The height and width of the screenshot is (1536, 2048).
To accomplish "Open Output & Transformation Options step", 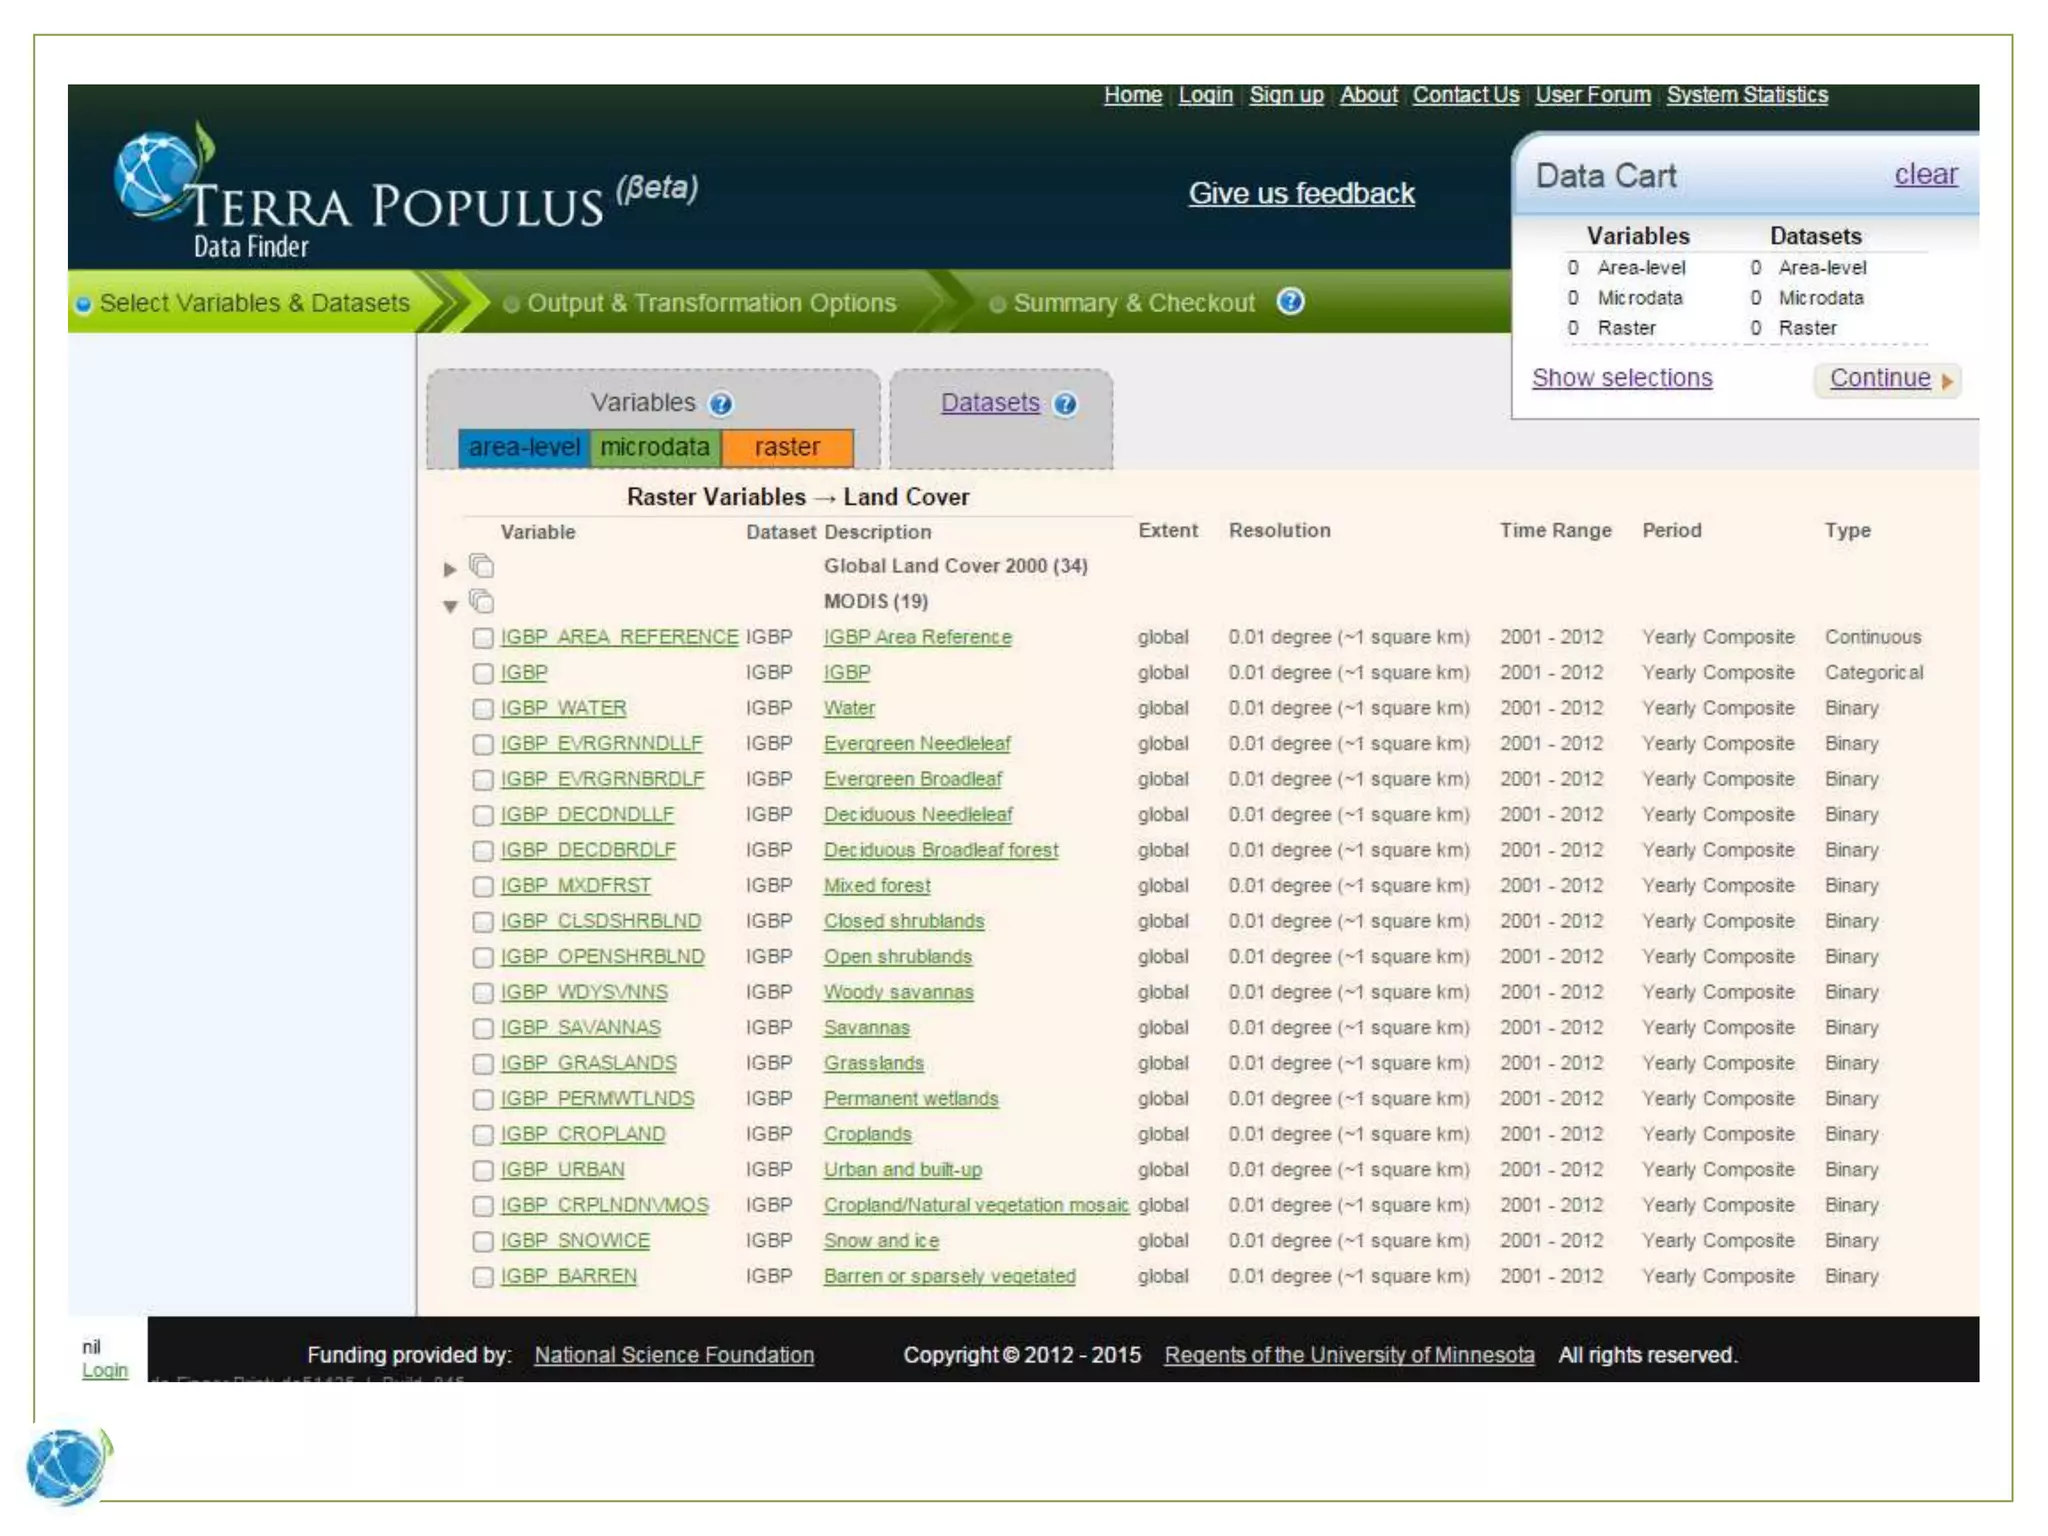I will 710,303.
